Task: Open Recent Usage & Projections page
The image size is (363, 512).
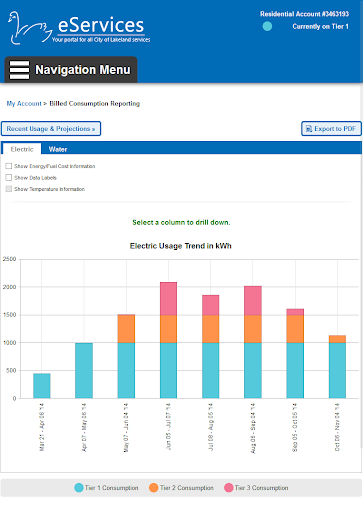Action: (x=51, y=129)
